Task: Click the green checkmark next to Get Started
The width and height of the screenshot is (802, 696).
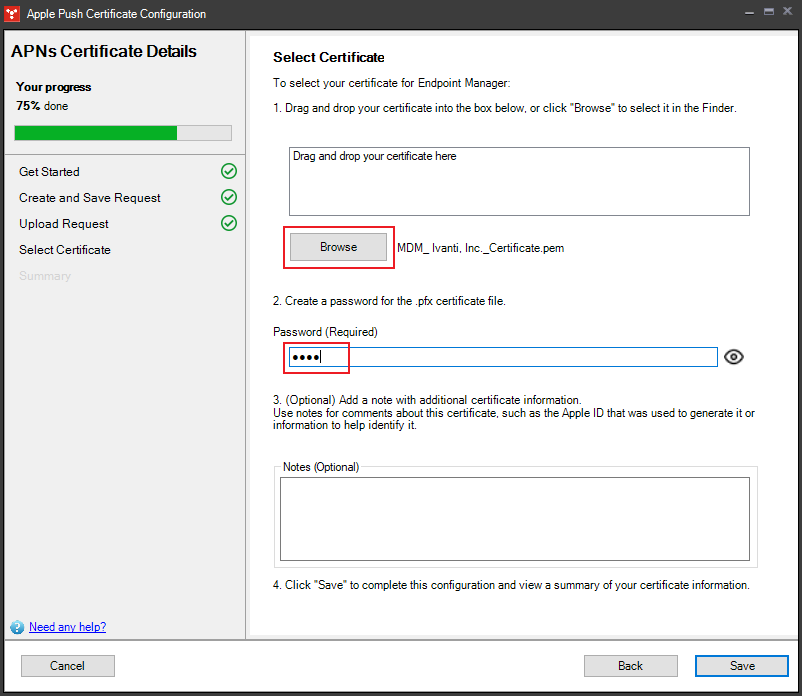Action: [228, 171]
